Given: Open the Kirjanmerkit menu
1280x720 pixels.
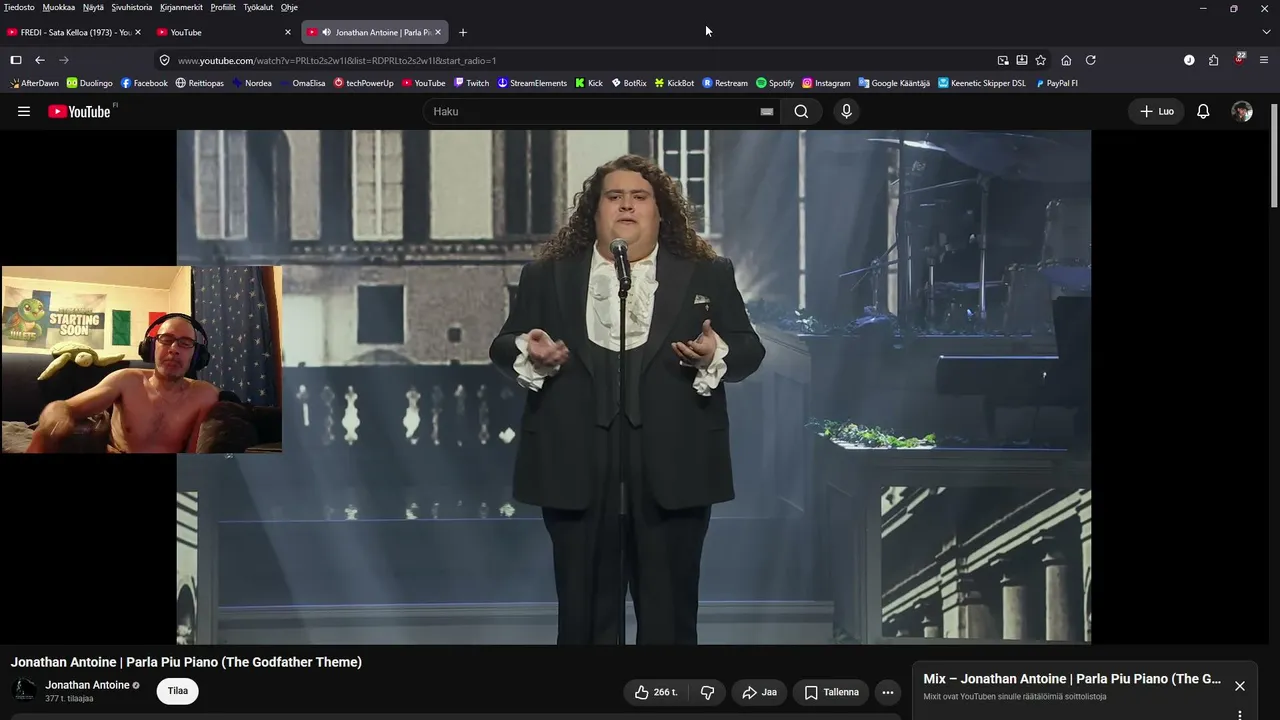Looking at the screenshot, I should [181, 7].
